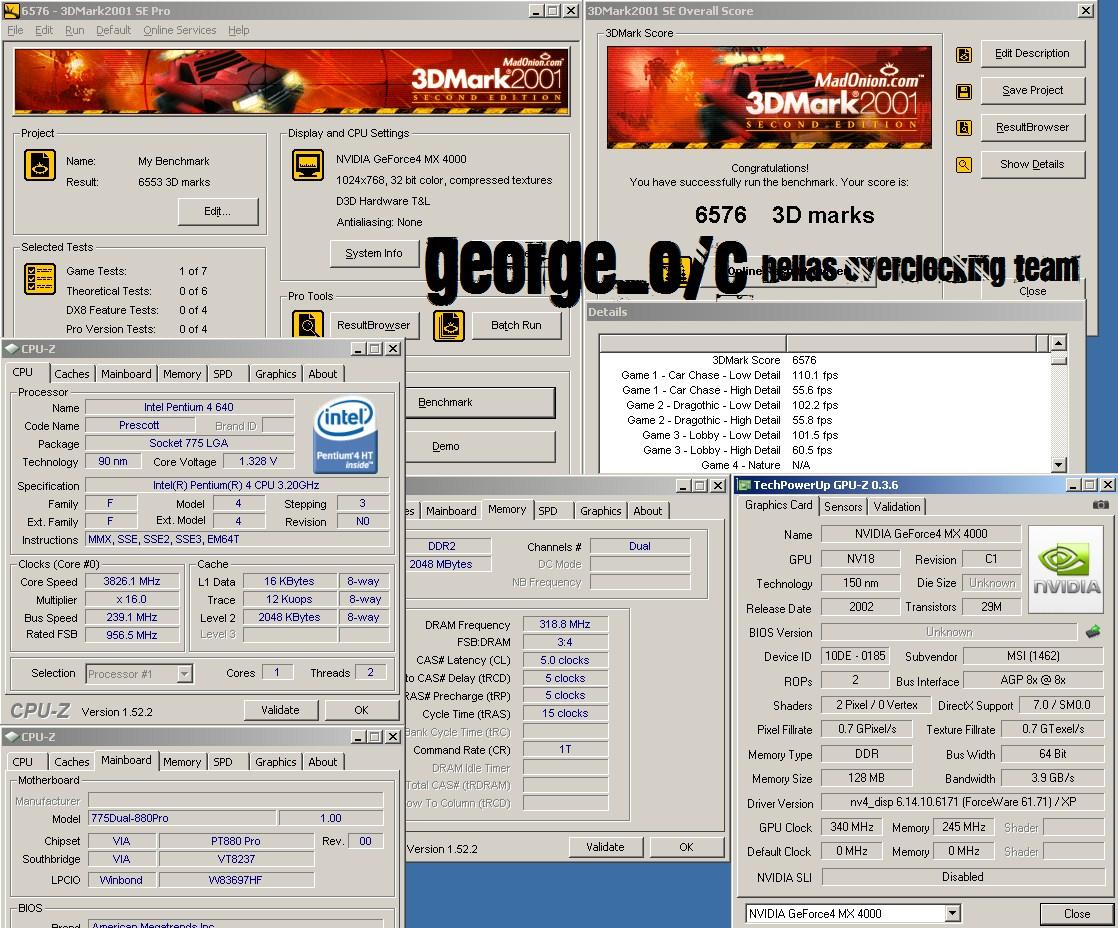Click the GPU Clock value 340 MHz in GPU-Z

852,827
